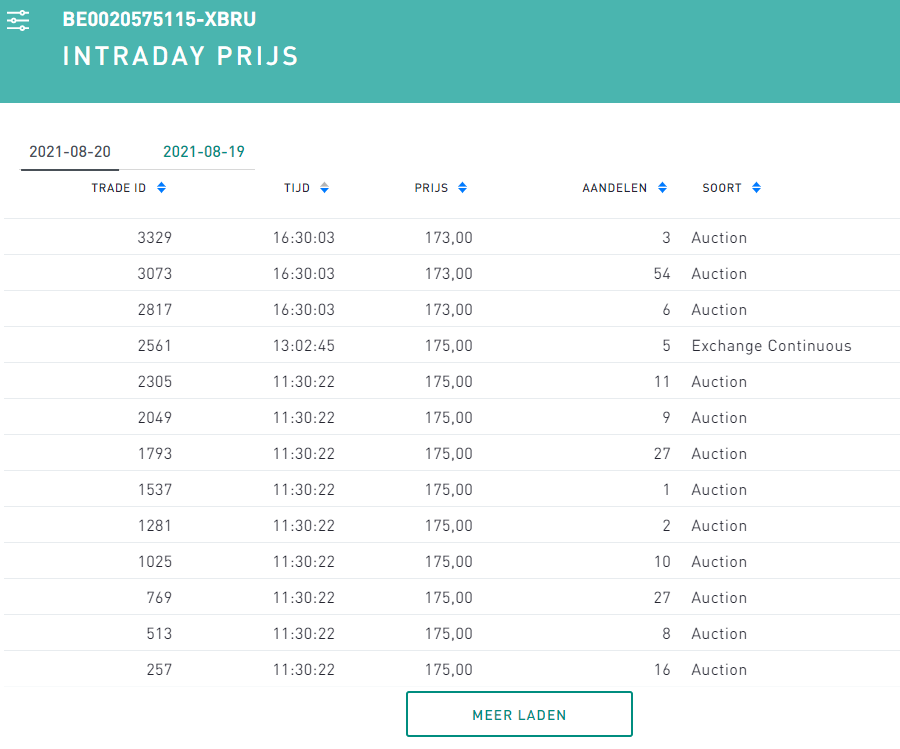Select the 2021-08-20 tab

[x=70, y=152]
